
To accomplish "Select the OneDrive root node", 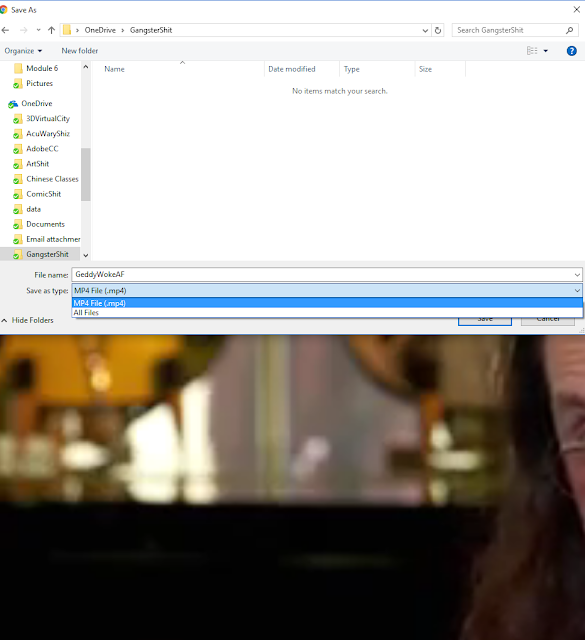I will click(x=37, y=104).
